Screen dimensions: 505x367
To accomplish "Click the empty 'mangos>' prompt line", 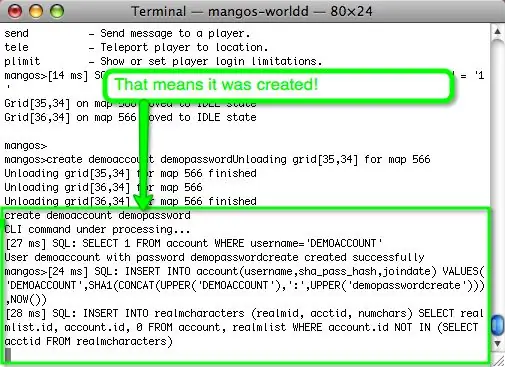I will [x=26, y=146].
